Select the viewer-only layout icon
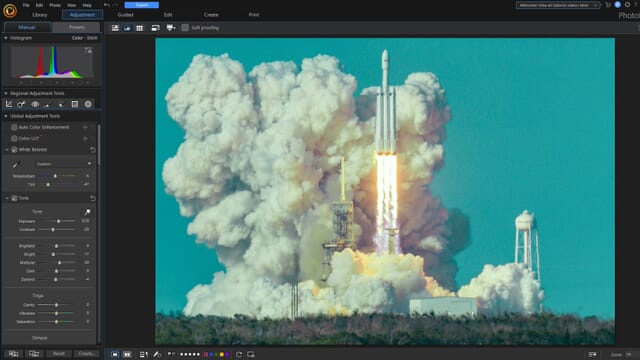Screen dimensions: 640x360 (x=127, y=28)
